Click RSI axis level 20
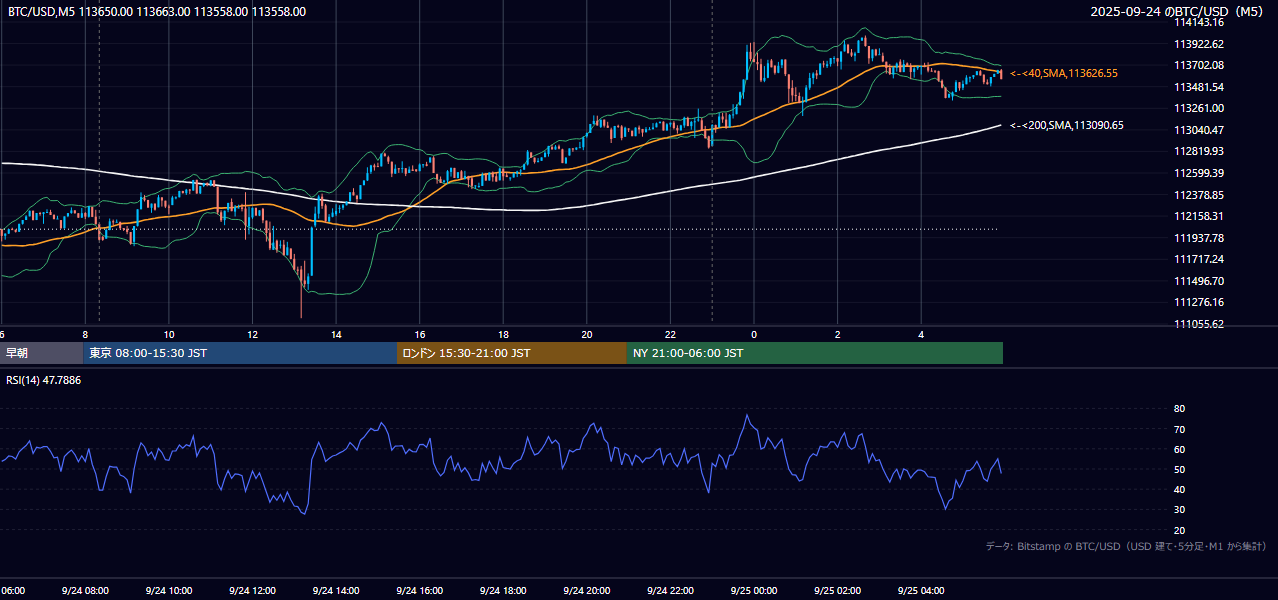The width and height of the screenshot is (1278, 600). pyautogui.click(x=1179, y=530)
